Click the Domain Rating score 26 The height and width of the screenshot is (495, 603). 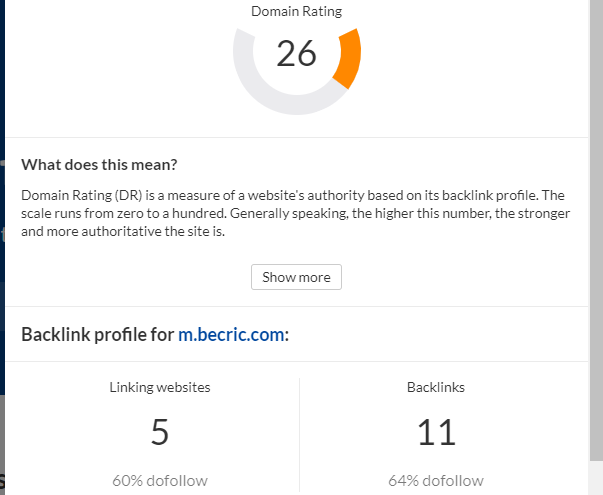point(296,54)
